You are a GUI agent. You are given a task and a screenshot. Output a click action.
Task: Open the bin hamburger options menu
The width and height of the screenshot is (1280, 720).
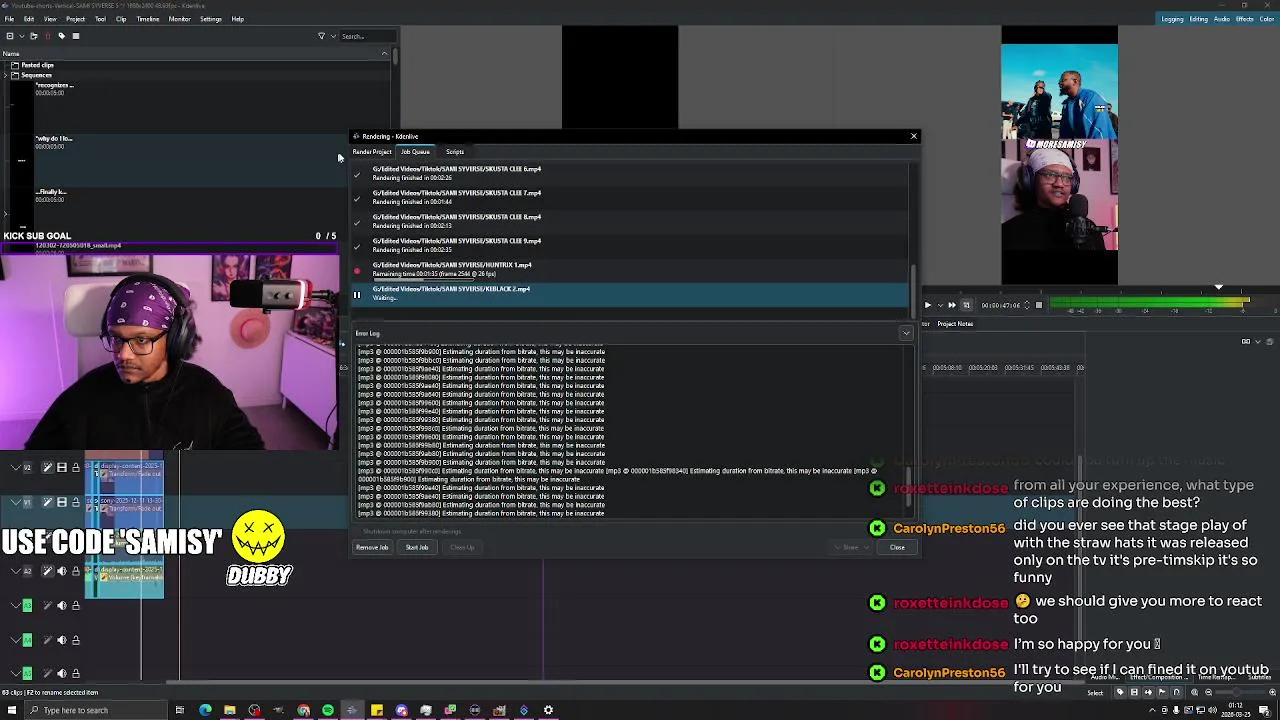coord(75,36)
